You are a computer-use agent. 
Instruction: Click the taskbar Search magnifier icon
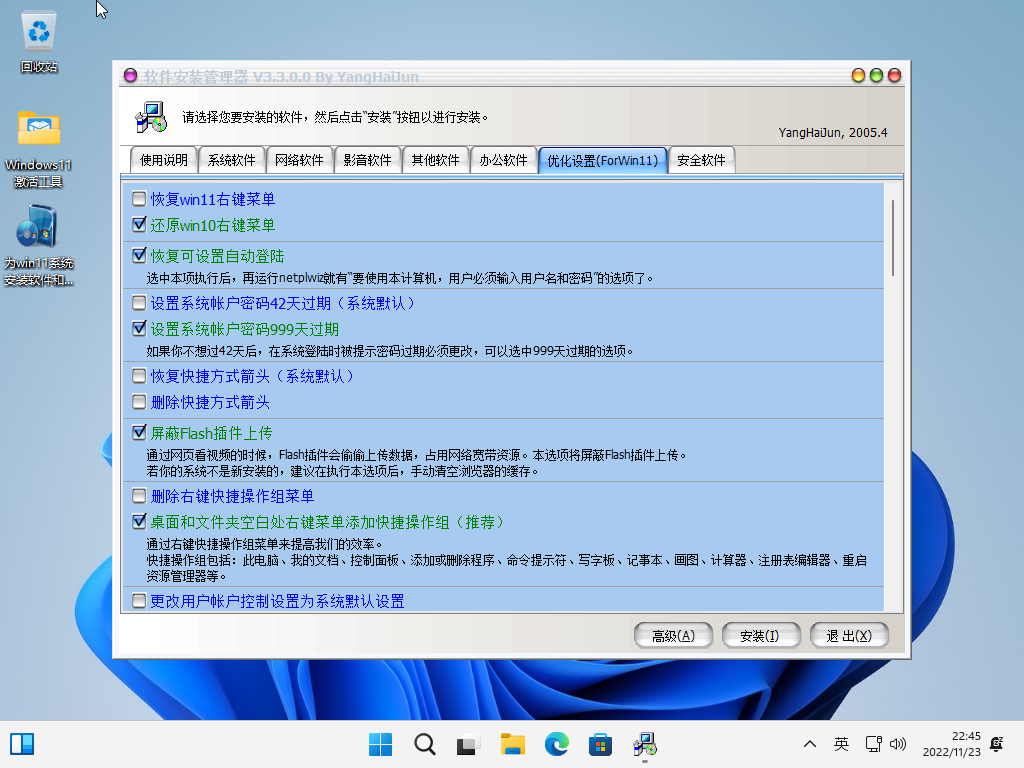424,744
